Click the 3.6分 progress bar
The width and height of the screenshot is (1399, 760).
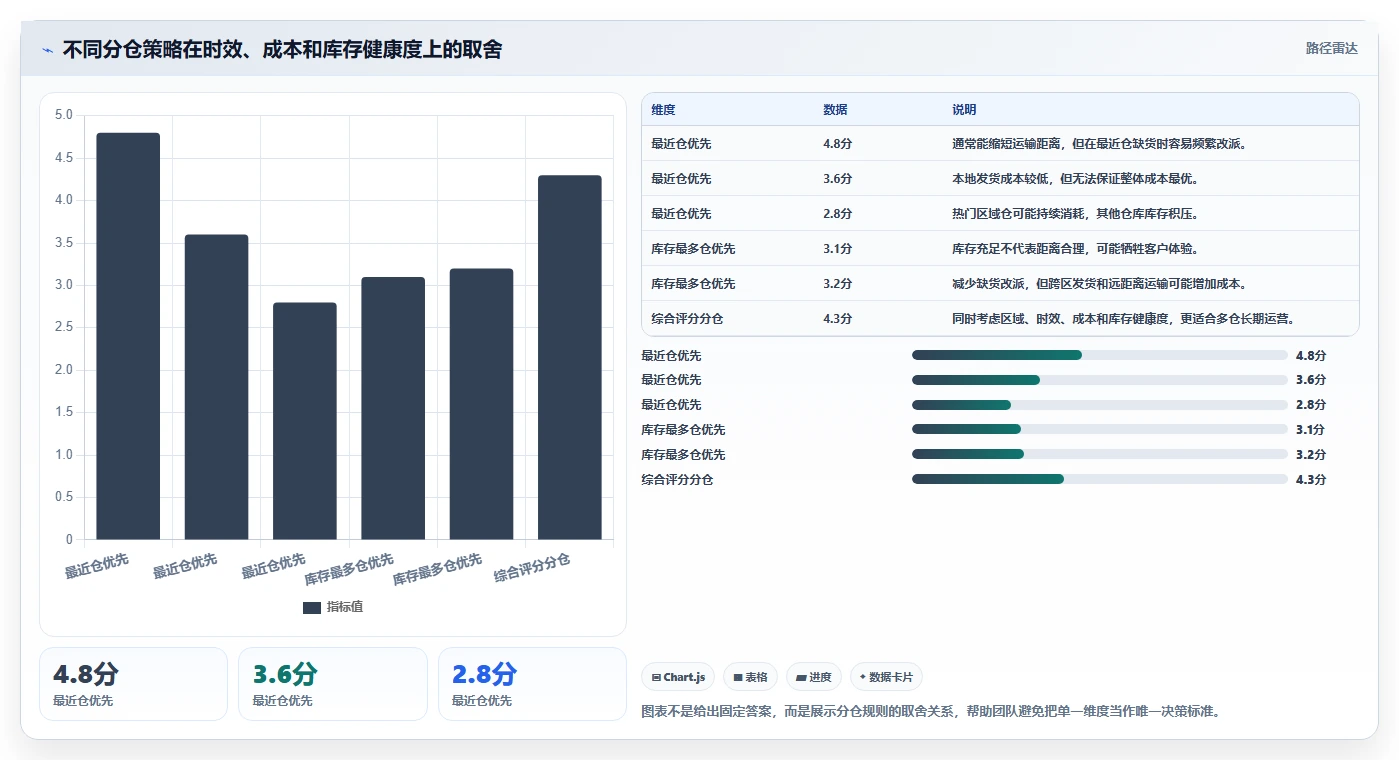(1100, 380)
